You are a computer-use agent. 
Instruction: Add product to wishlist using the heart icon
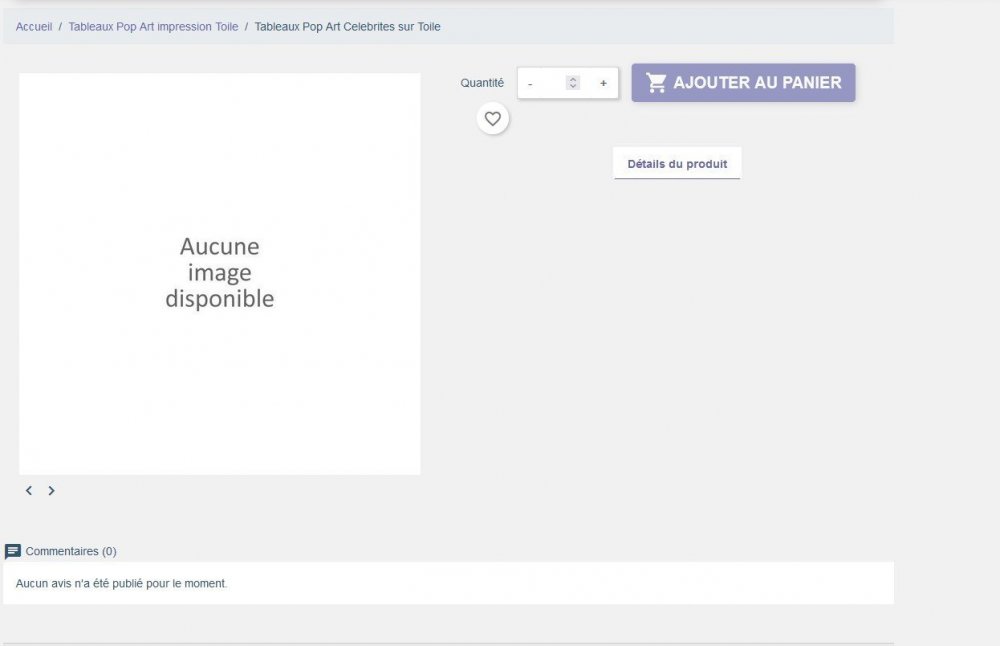click(492, 118)
